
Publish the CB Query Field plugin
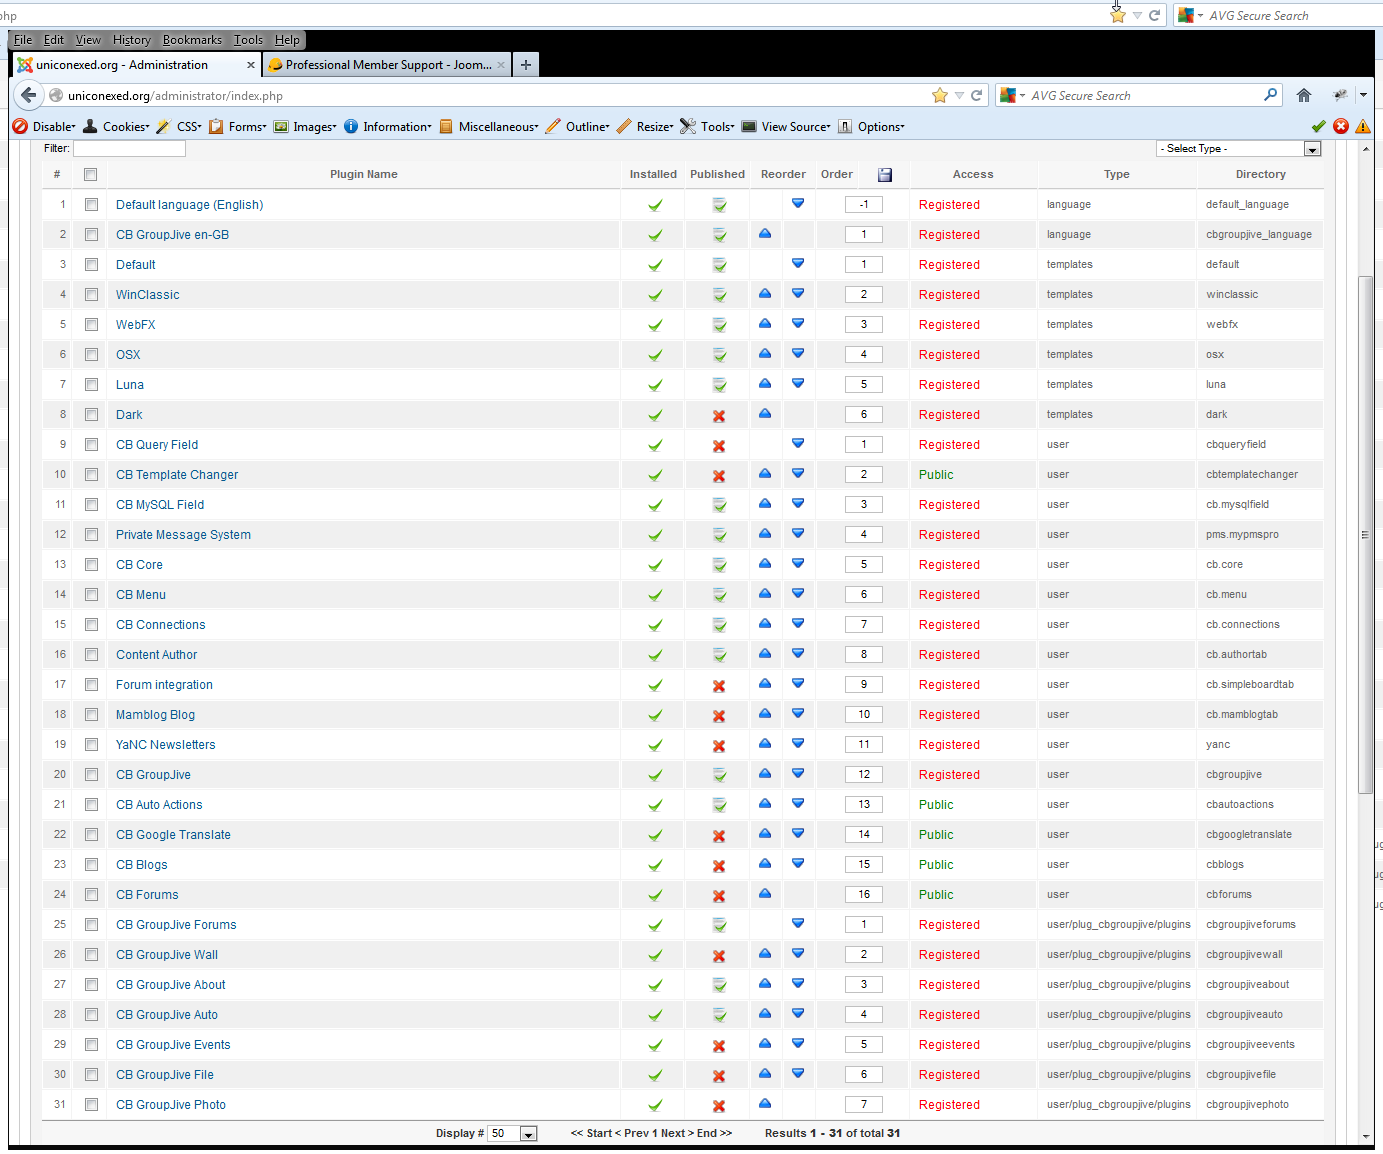click(x=719, y=446)
